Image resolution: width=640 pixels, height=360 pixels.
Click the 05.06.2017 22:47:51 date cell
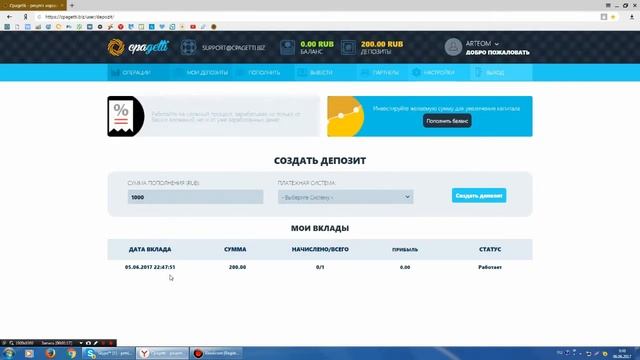point(150,267)
